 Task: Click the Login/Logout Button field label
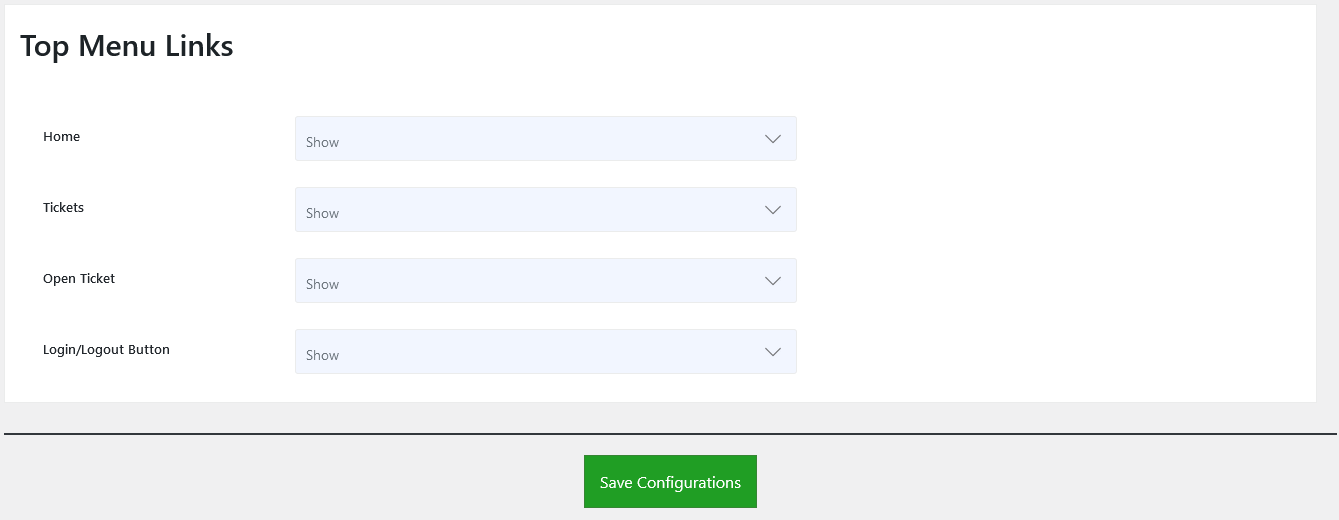click(x=106, y=350)
